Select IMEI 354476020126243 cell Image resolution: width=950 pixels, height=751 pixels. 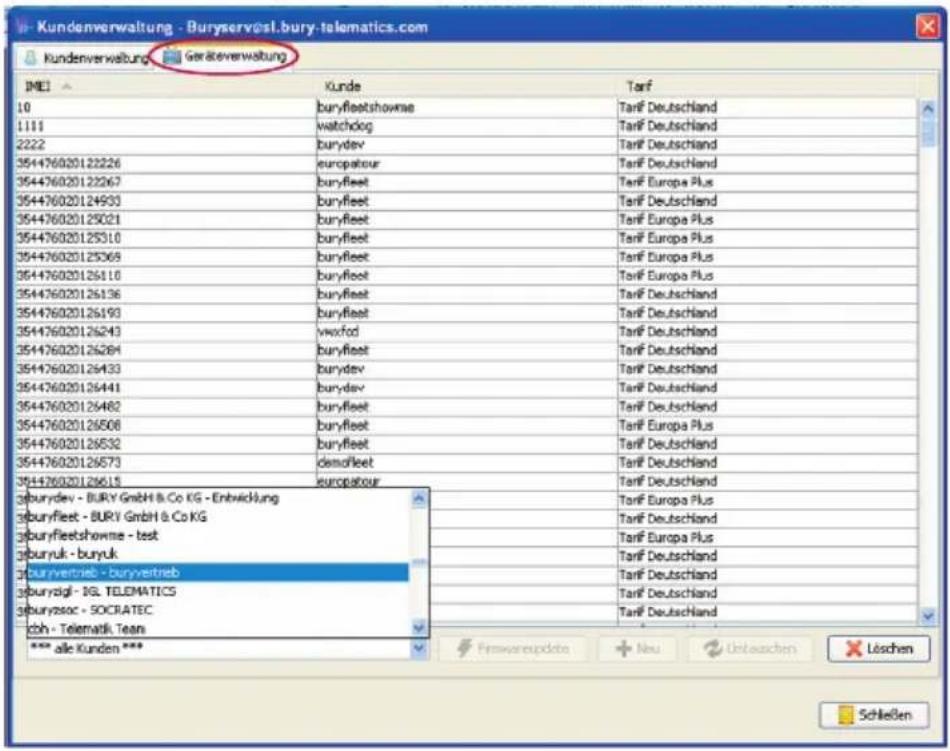166,331
